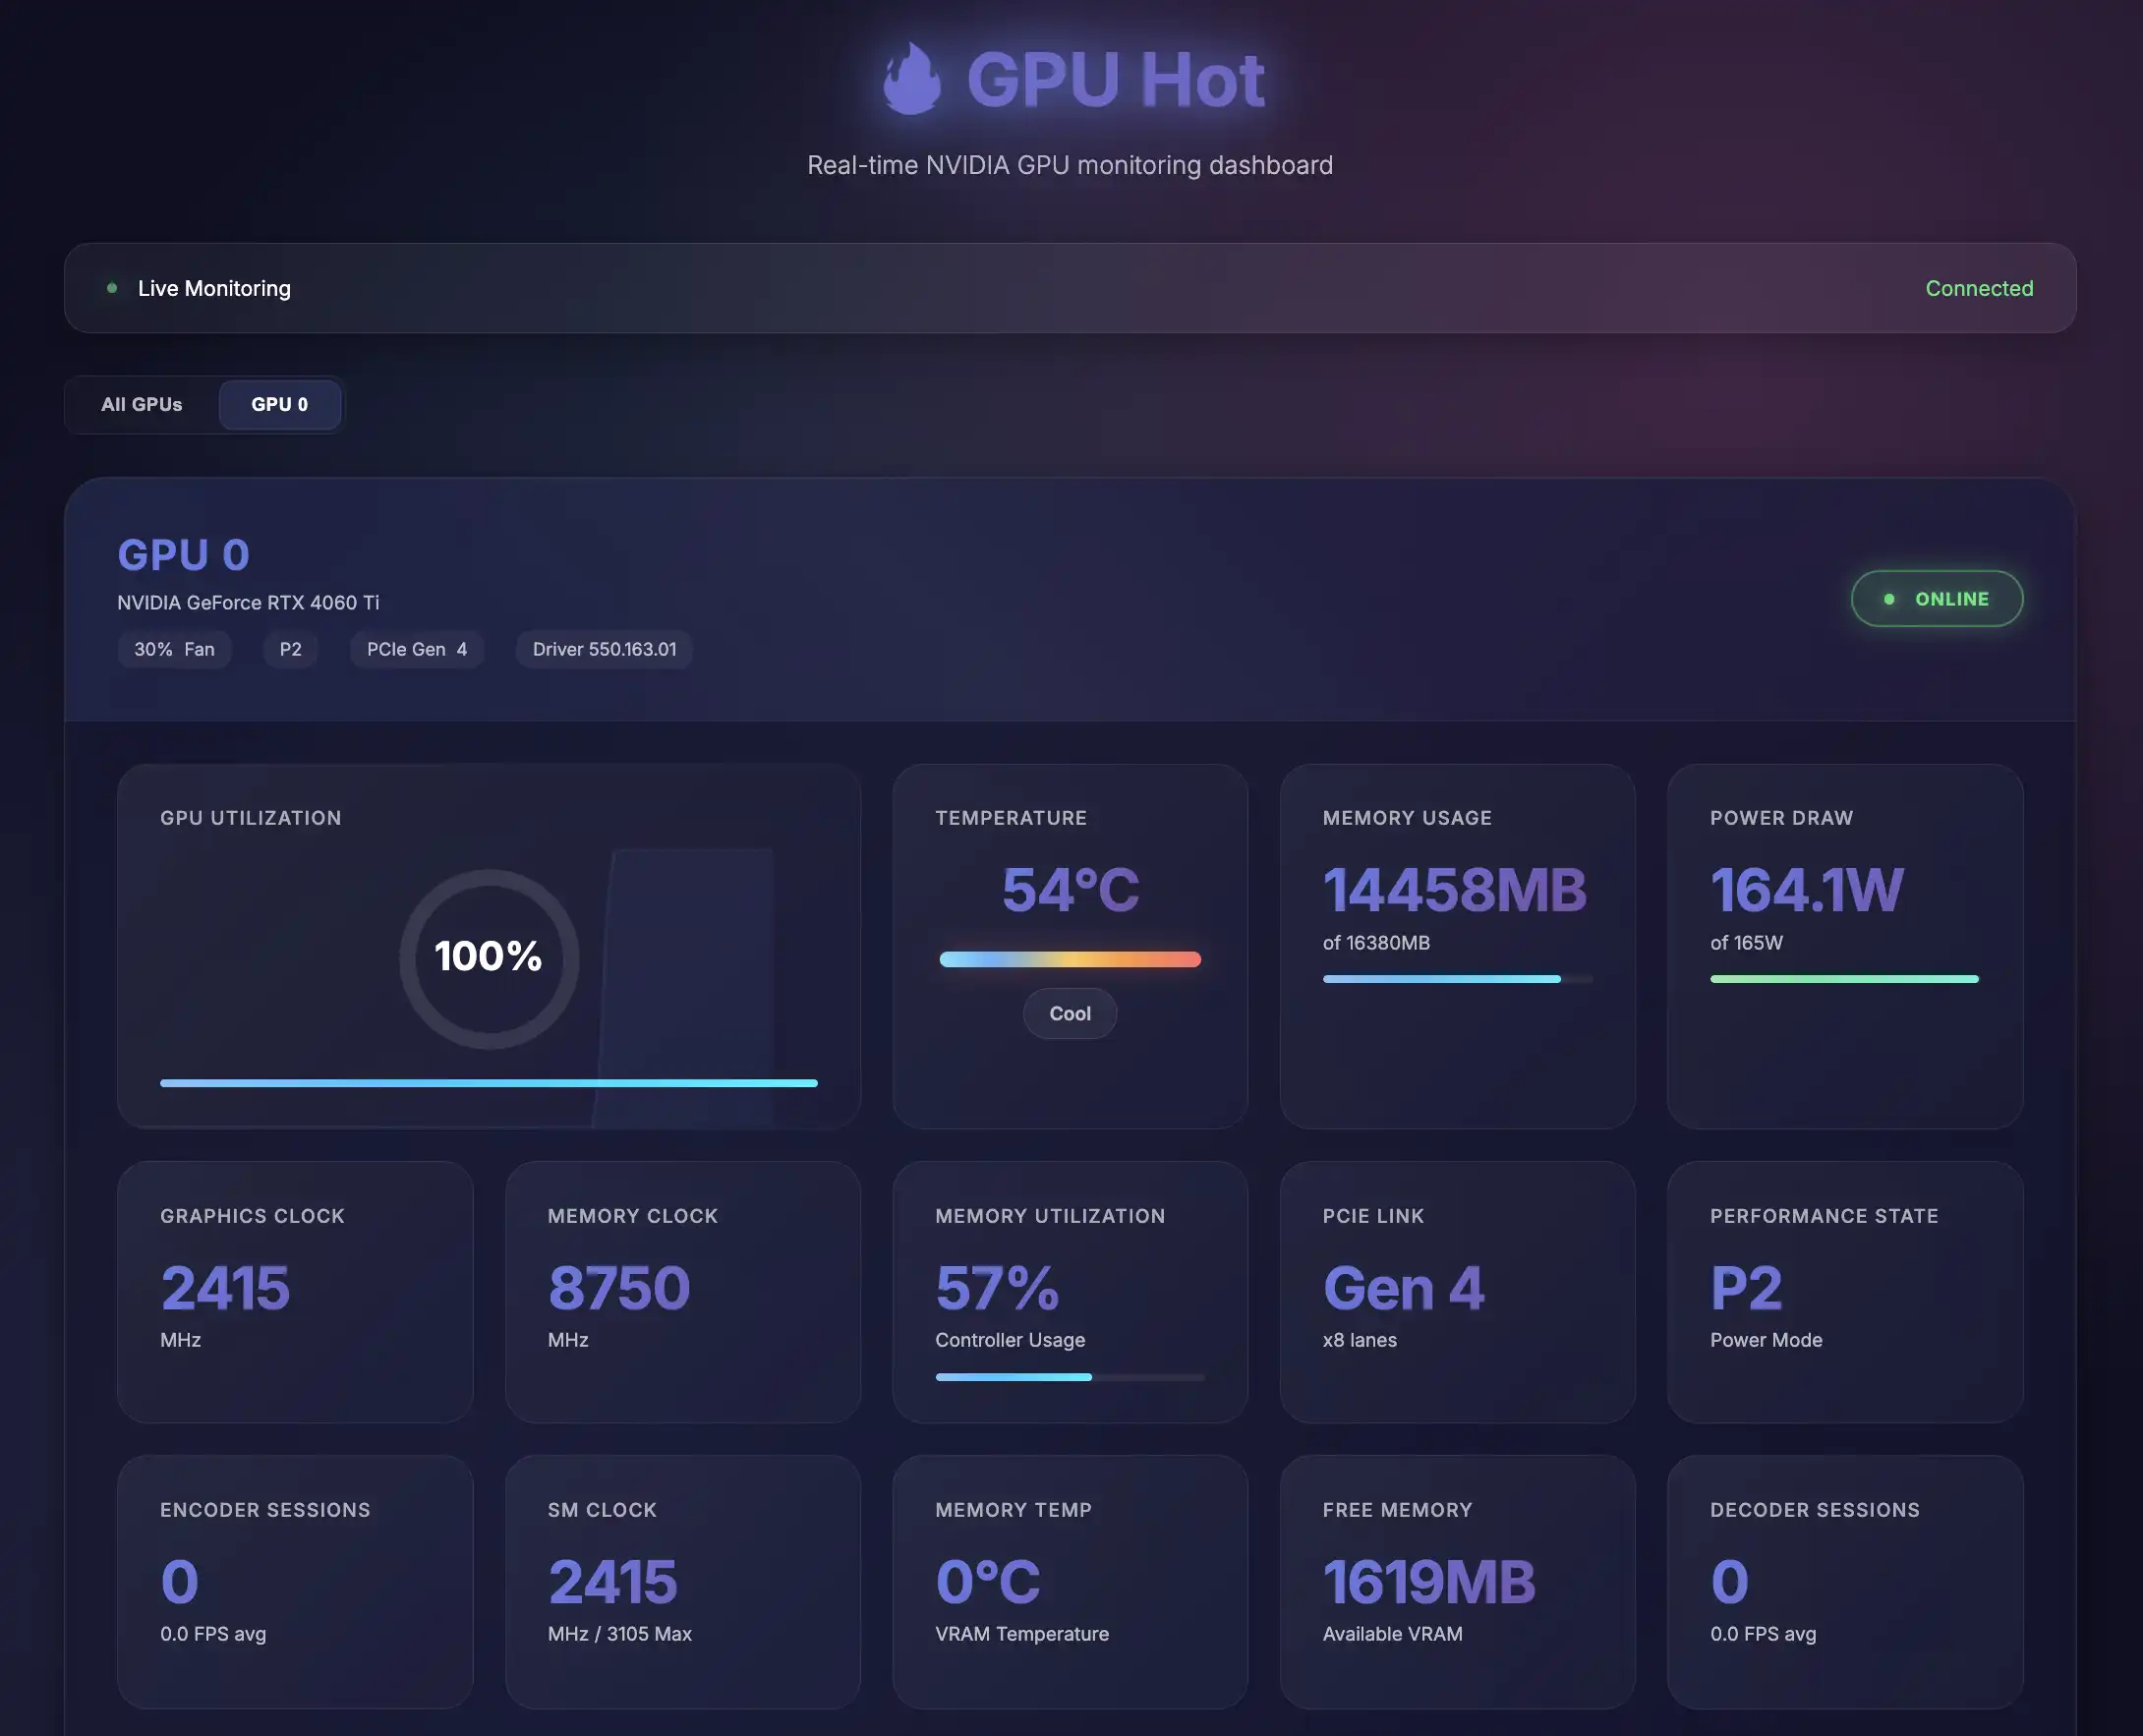Click the green dot in the ONLINE badge
2143x1736 pixels.
tap(1889, 599)
